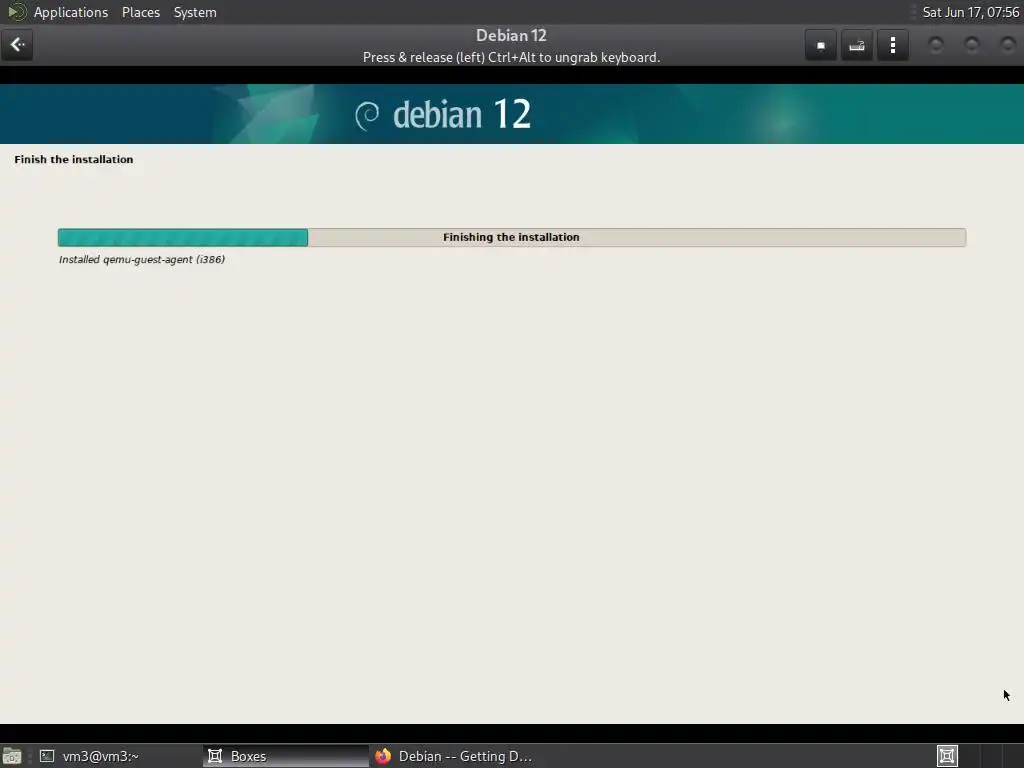
Task: Click the 'Finish the installation' heading
Action: (x=74, y=159)
